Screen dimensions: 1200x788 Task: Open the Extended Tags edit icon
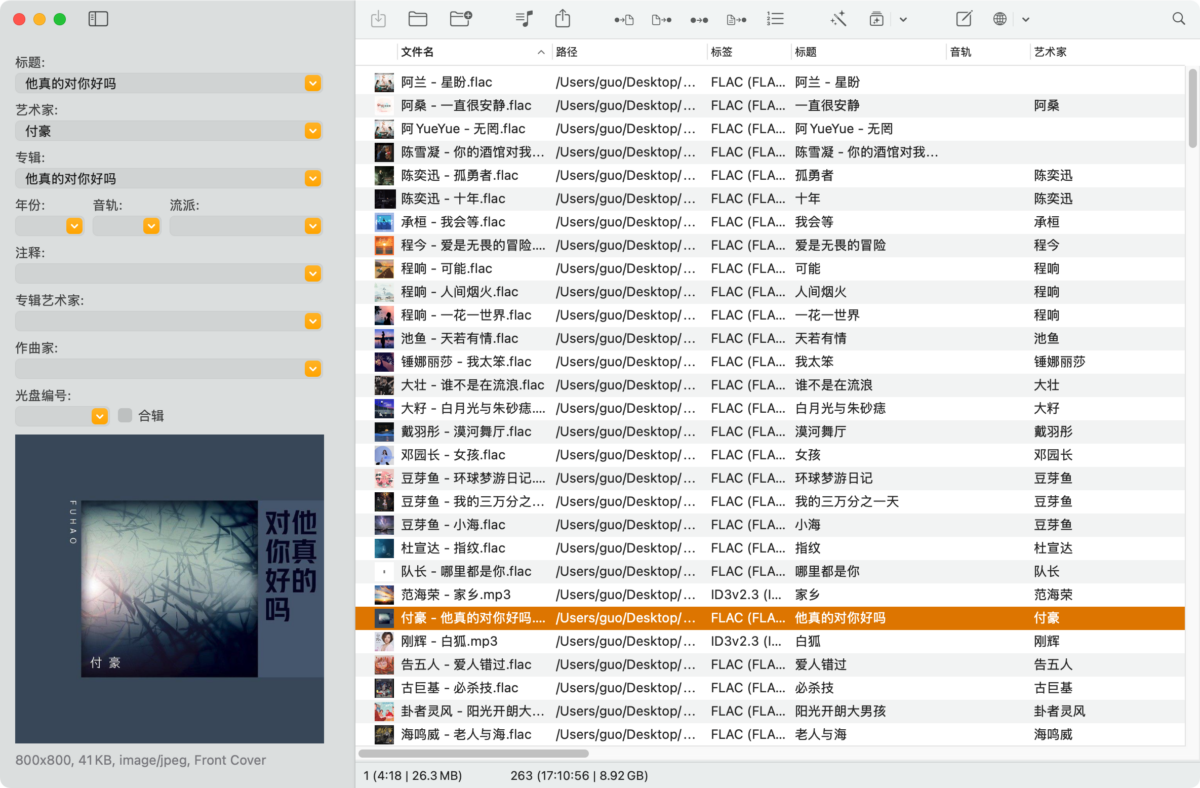(964, 19)
